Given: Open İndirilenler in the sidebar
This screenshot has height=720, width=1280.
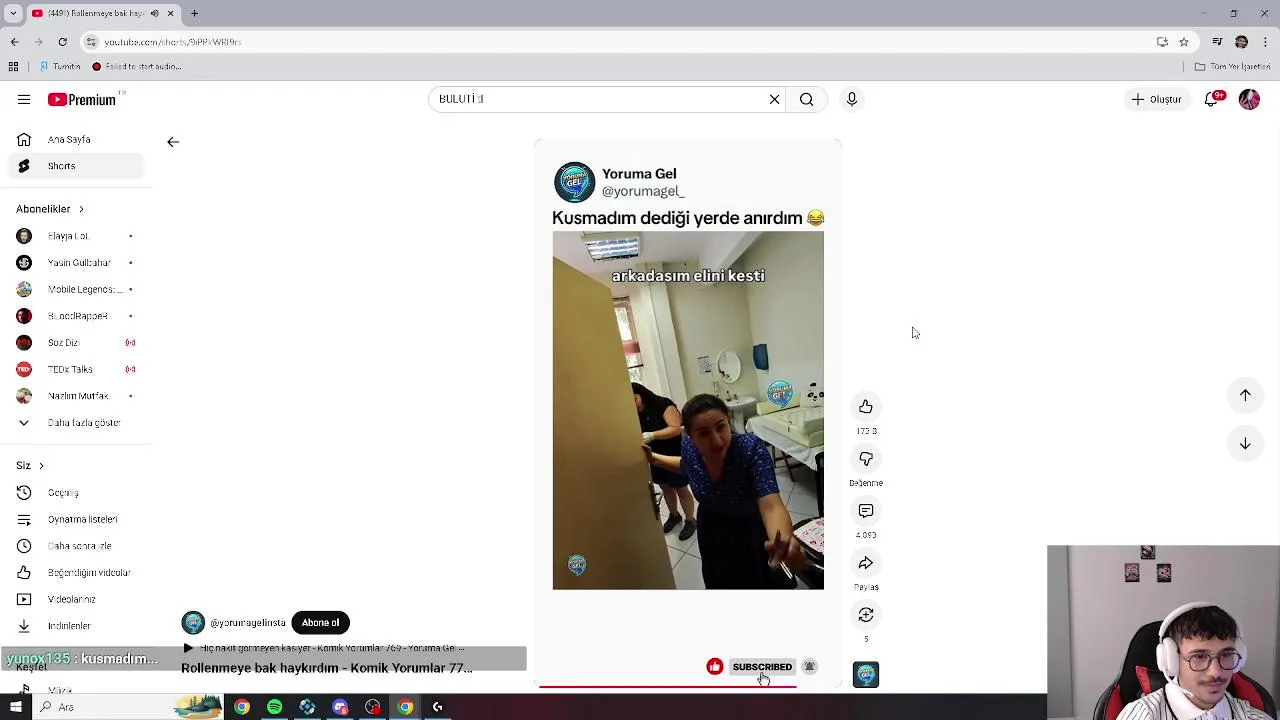Looking at the screenshot, I should click(76, 626).
